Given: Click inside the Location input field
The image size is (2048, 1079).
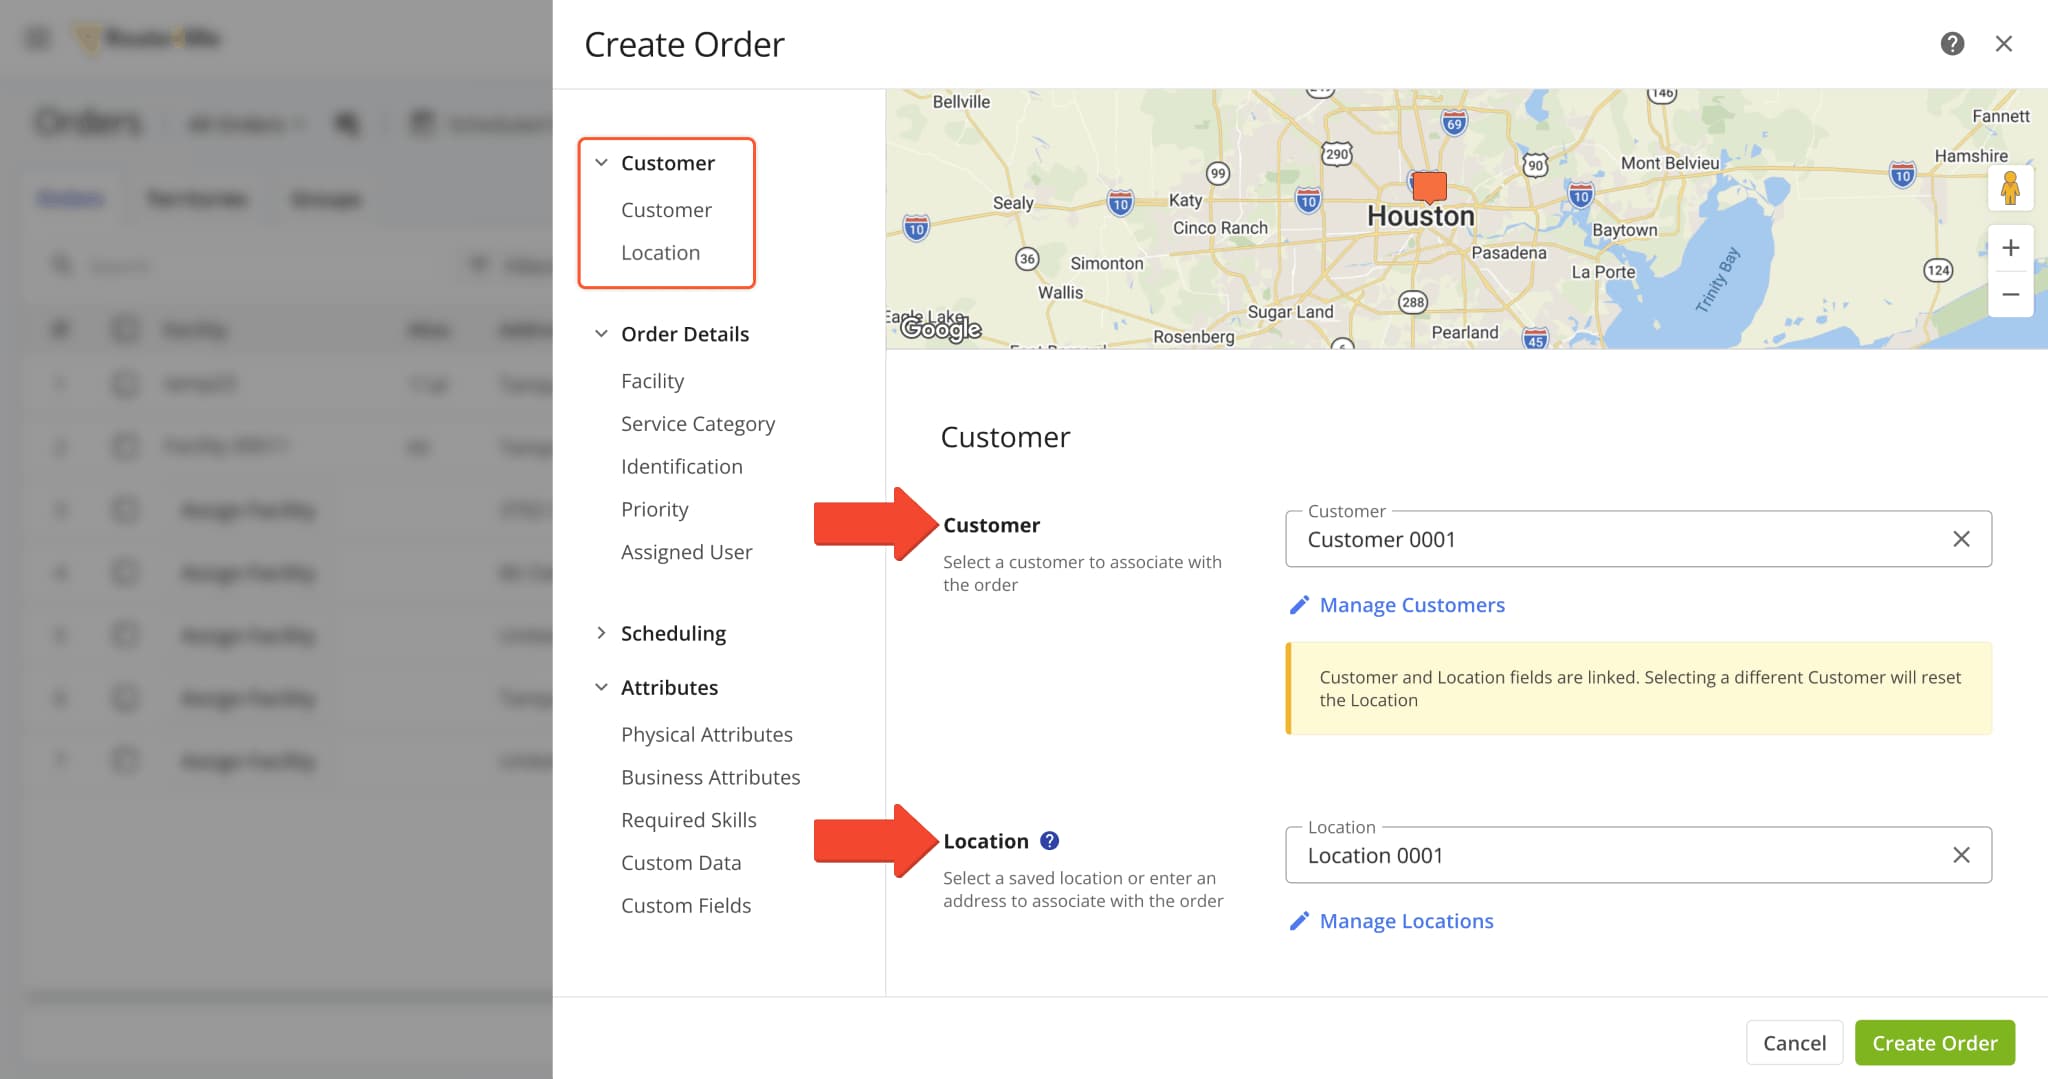Looking at the screenshot, I should pyautogui.click(x=1600, y=855).
